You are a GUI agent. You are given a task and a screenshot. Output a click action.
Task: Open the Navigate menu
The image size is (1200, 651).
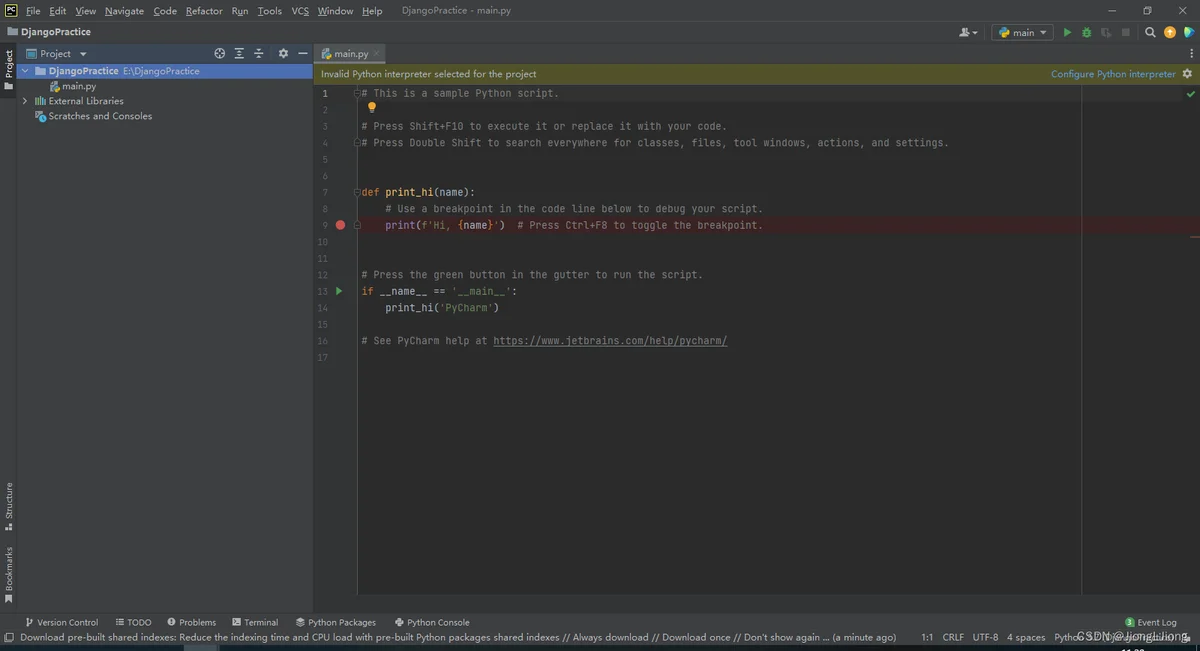124,11
